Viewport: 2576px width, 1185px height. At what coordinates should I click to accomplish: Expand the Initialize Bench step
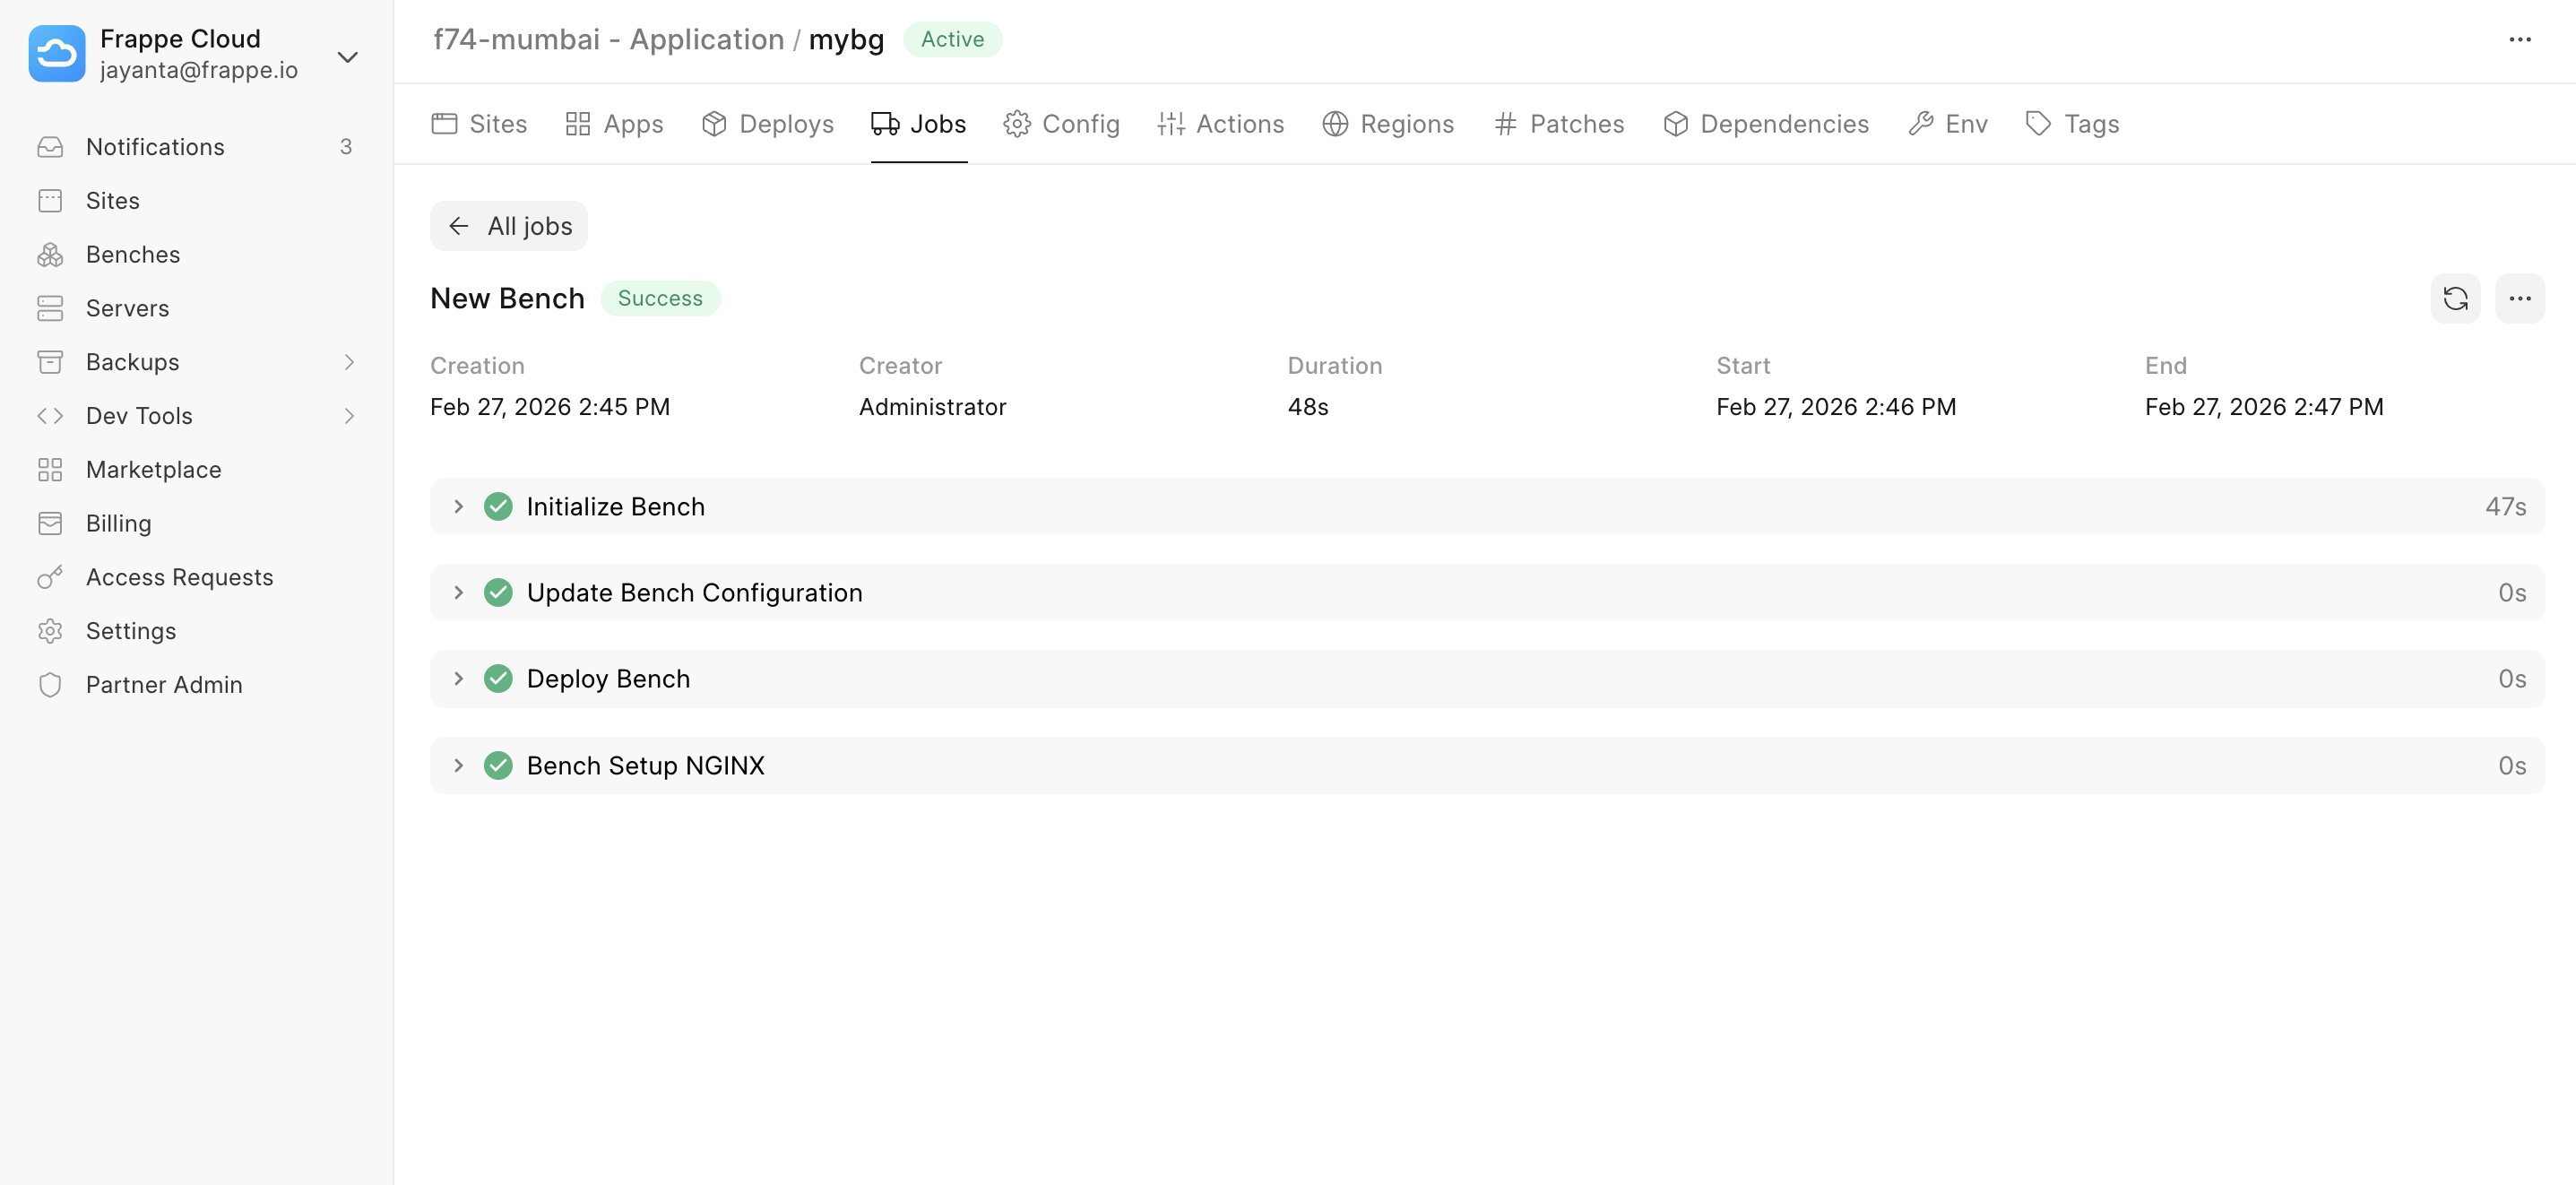pos(458,507)
